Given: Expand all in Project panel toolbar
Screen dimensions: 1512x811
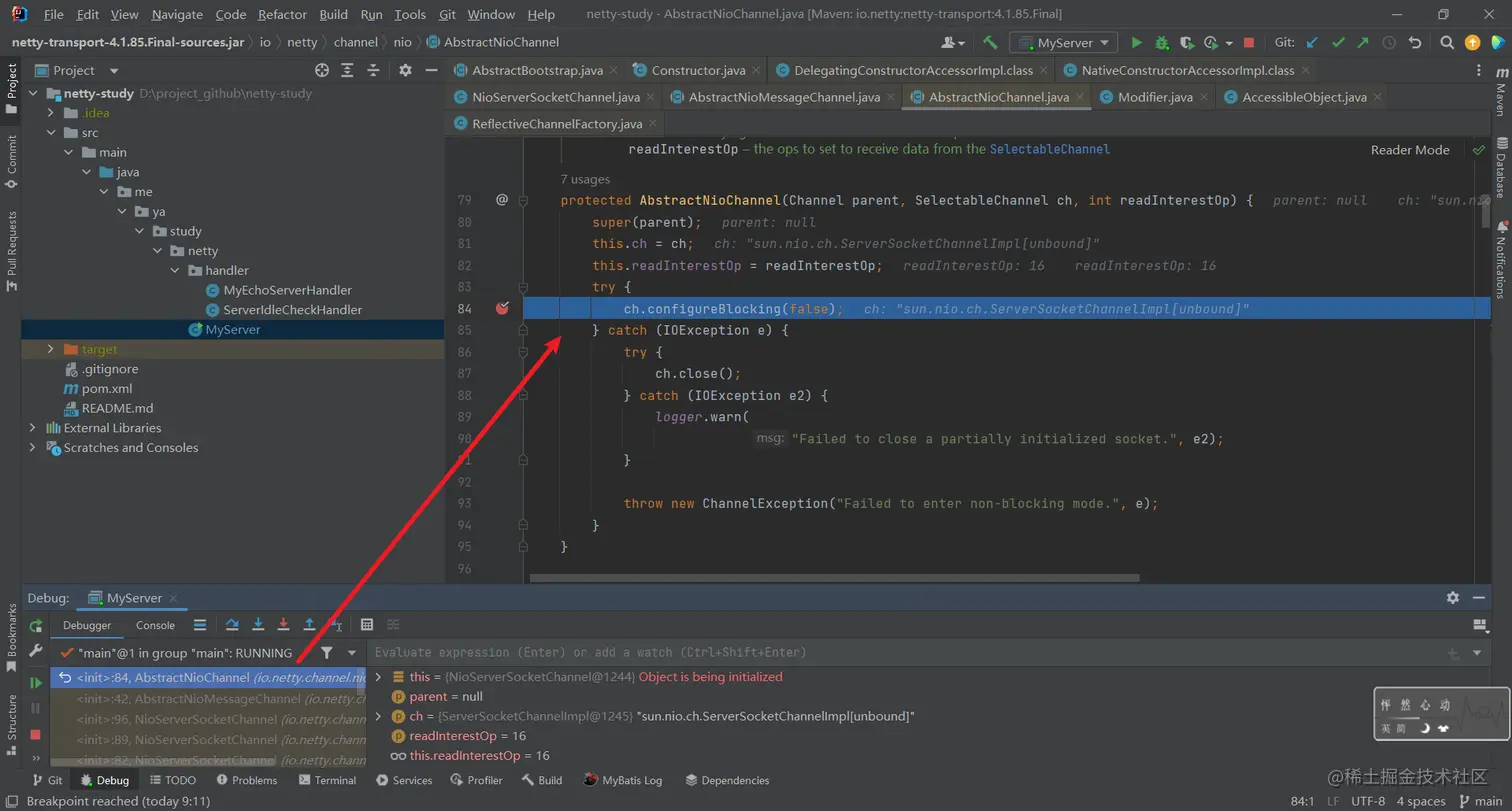Looking at the screenshot, I should [347, 70].
